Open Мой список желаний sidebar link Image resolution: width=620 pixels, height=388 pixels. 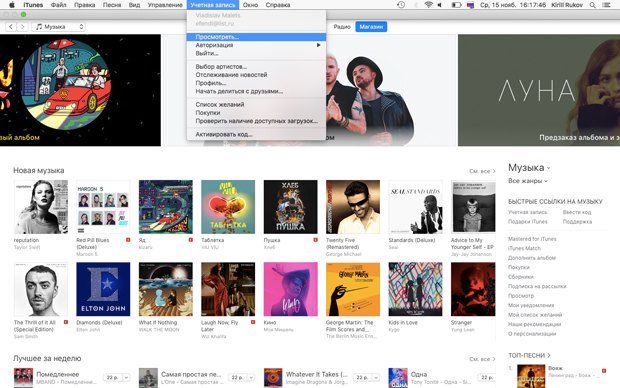535,315
